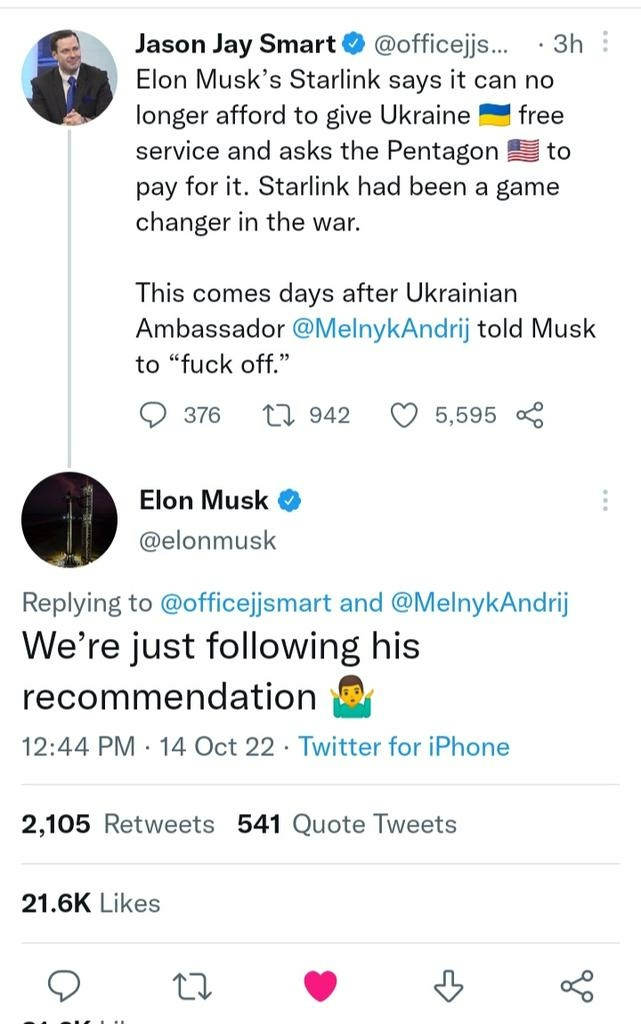Open the Elon Musk display name
Viewport: 641px width, 1024px height.
[x=204, y=500]
